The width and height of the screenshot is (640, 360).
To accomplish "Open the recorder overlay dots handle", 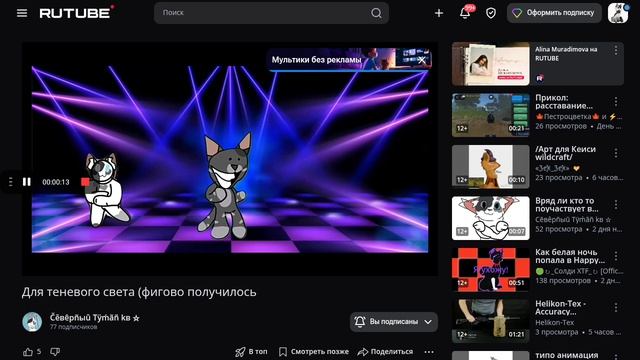I will (11, 182).
